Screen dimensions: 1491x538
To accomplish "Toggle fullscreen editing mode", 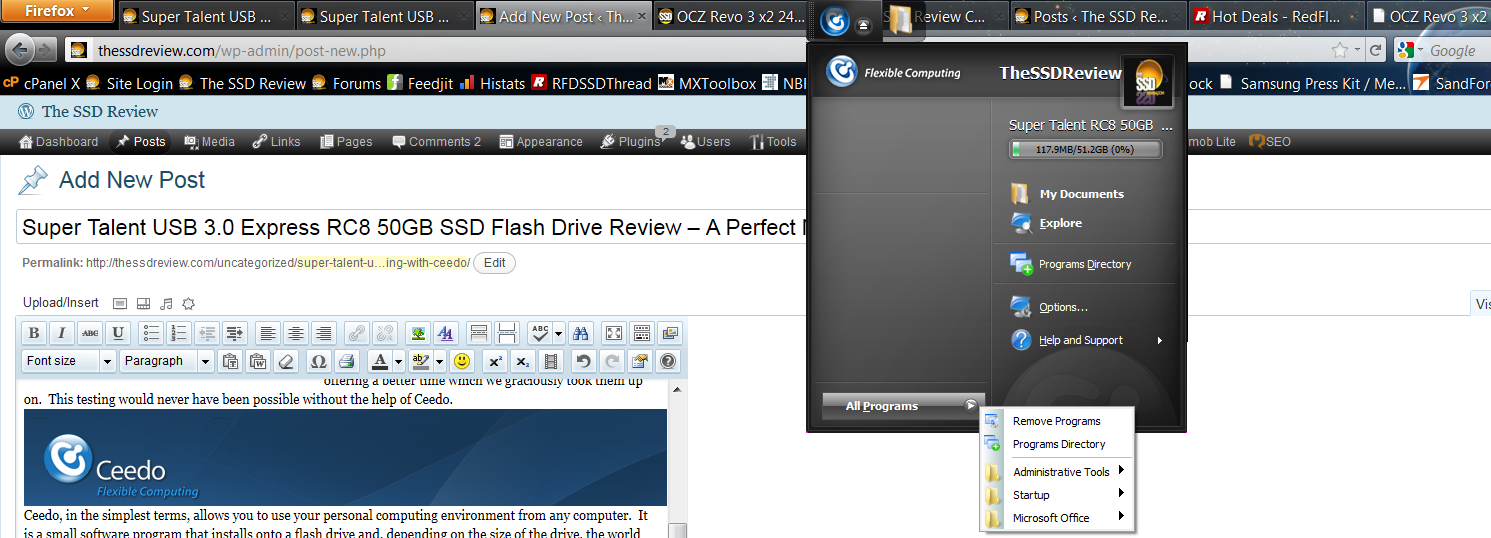I will coord(615,333).
